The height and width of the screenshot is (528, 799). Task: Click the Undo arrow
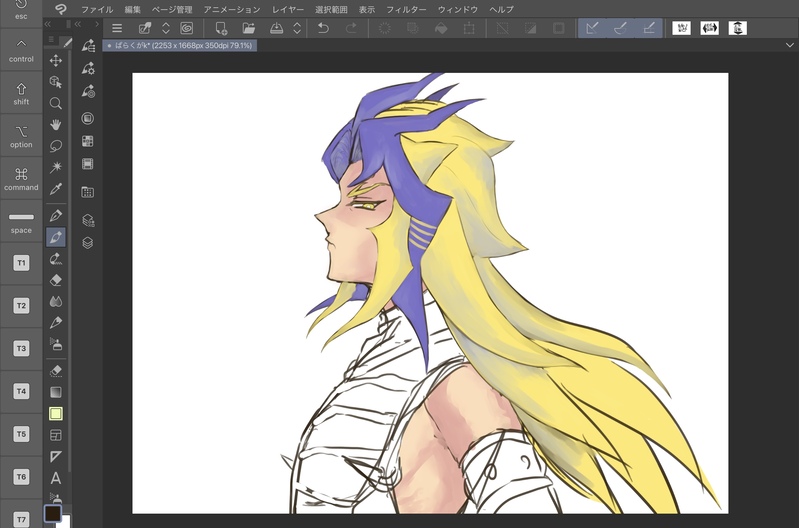tap(323, 28)
